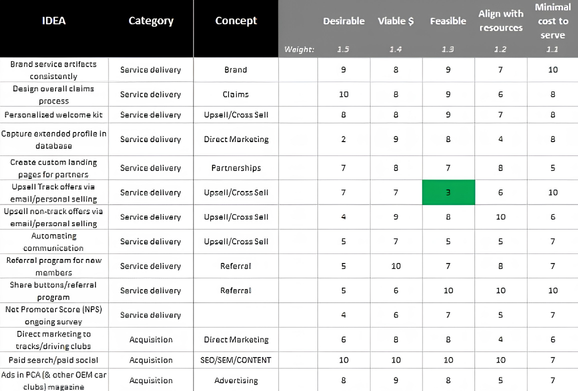The width and height of the screenshot is (578, 391).
Task: Select the 1.3 weight value
Action: point(448,49)
